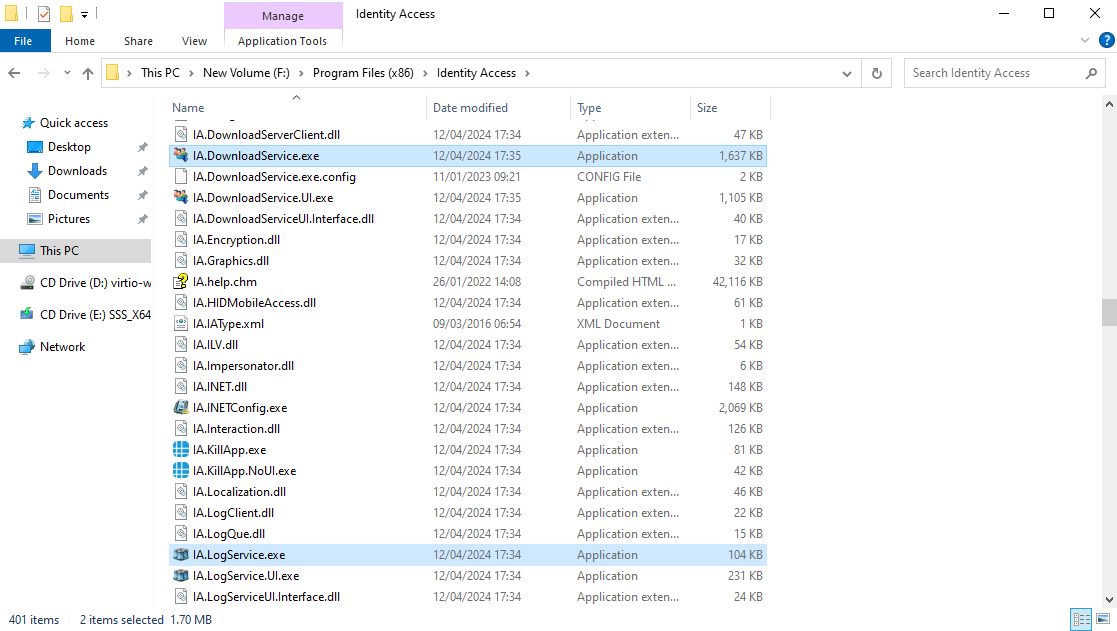Open recent locations dropdown arrow
Screen dimensions: 1117x631
pos(67,73)
